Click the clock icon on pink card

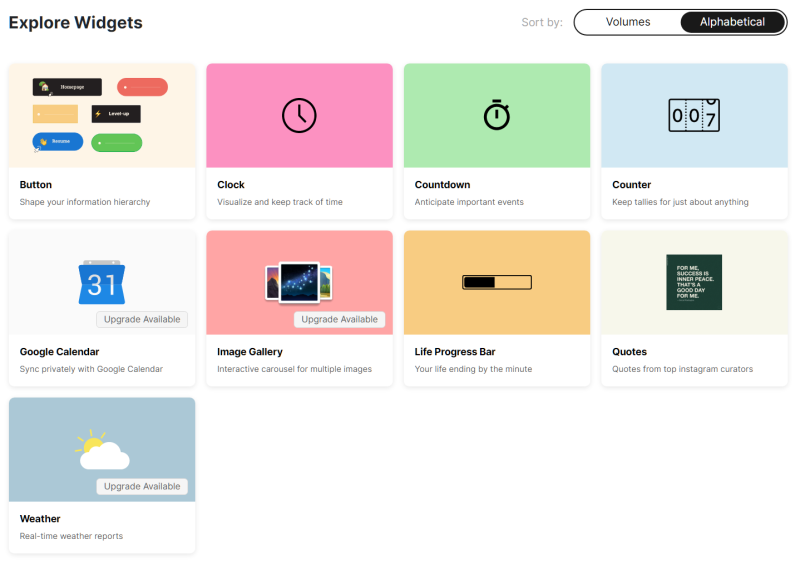tap(299, 115)
